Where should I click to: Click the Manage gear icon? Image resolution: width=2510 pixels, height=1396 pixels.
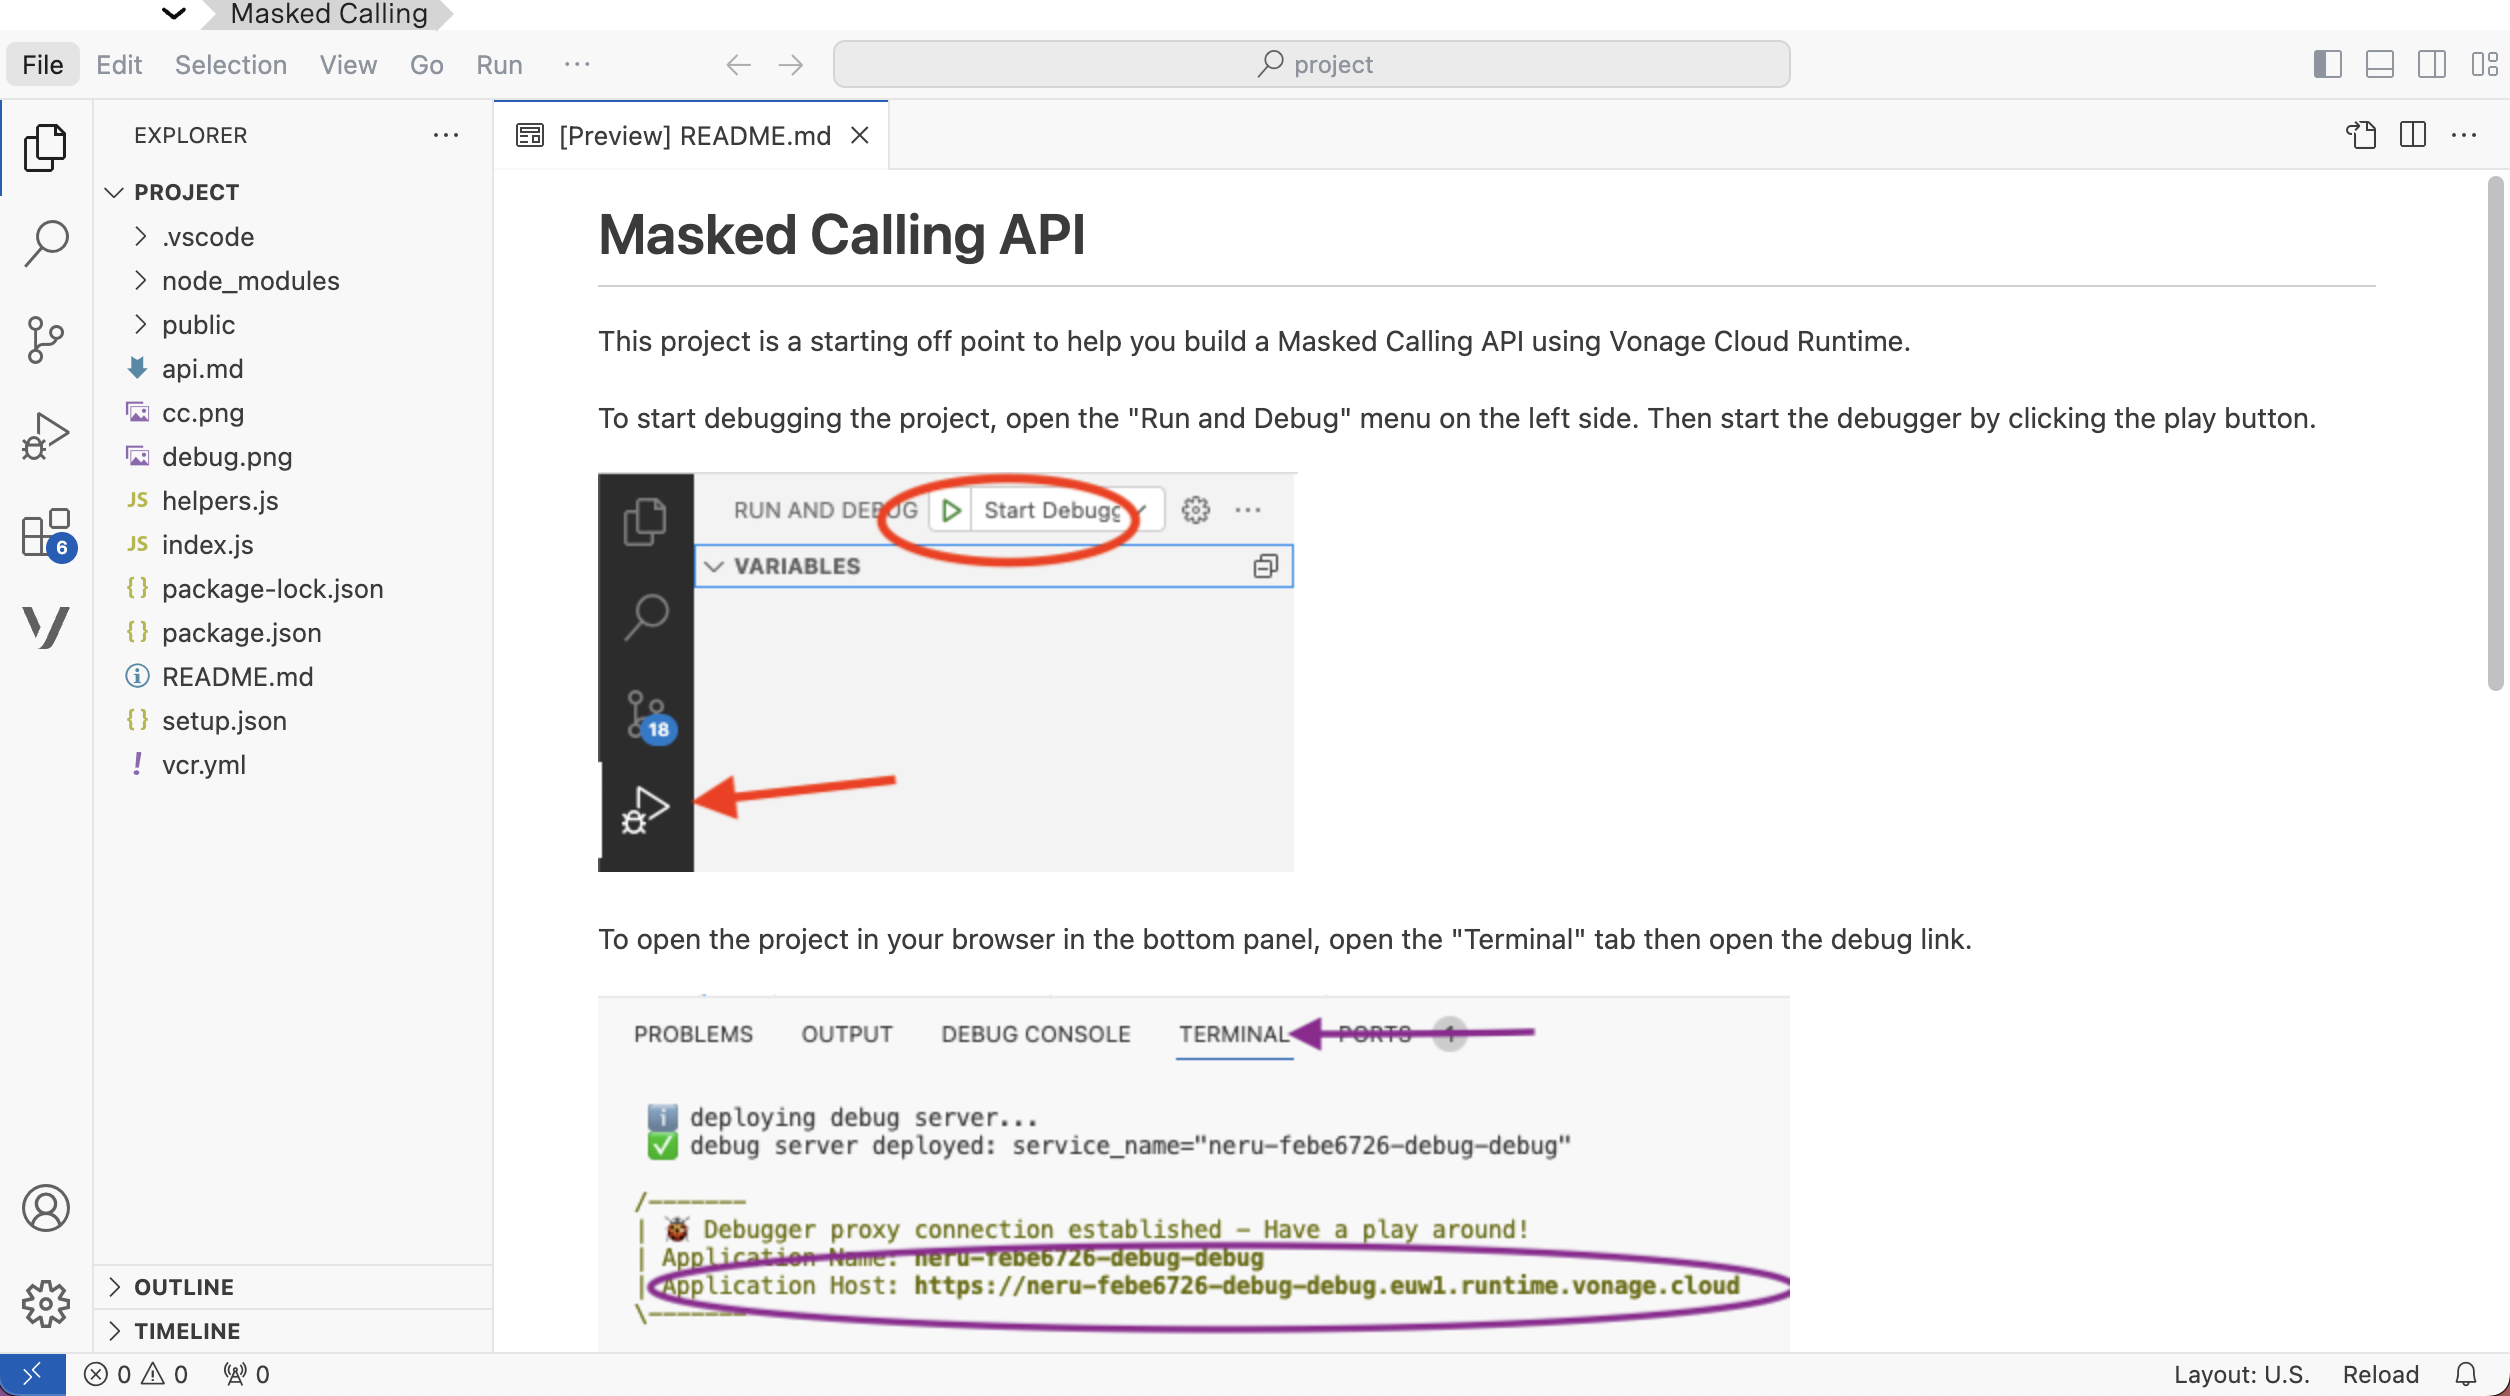46,1304
